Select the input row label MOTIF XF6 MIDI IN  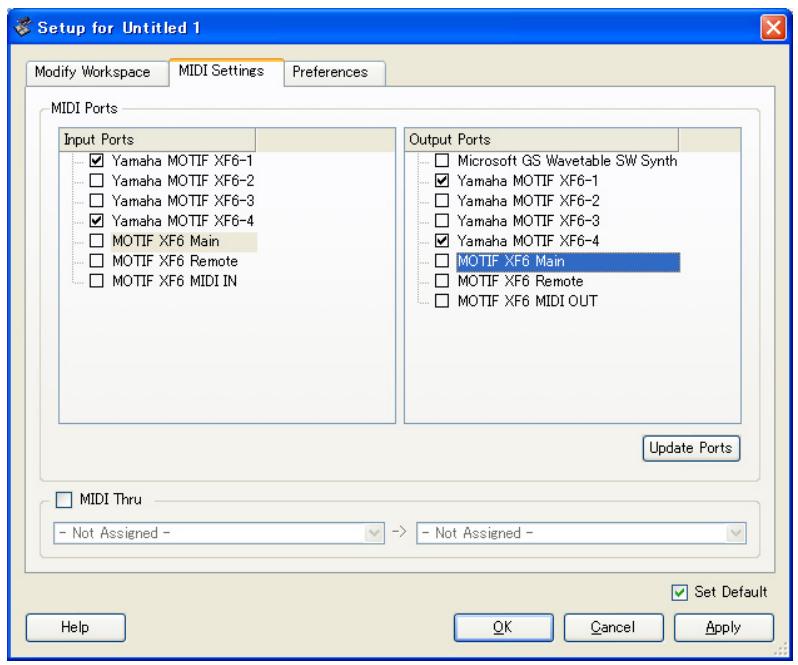pyautogui.click(x=175, y=281)
